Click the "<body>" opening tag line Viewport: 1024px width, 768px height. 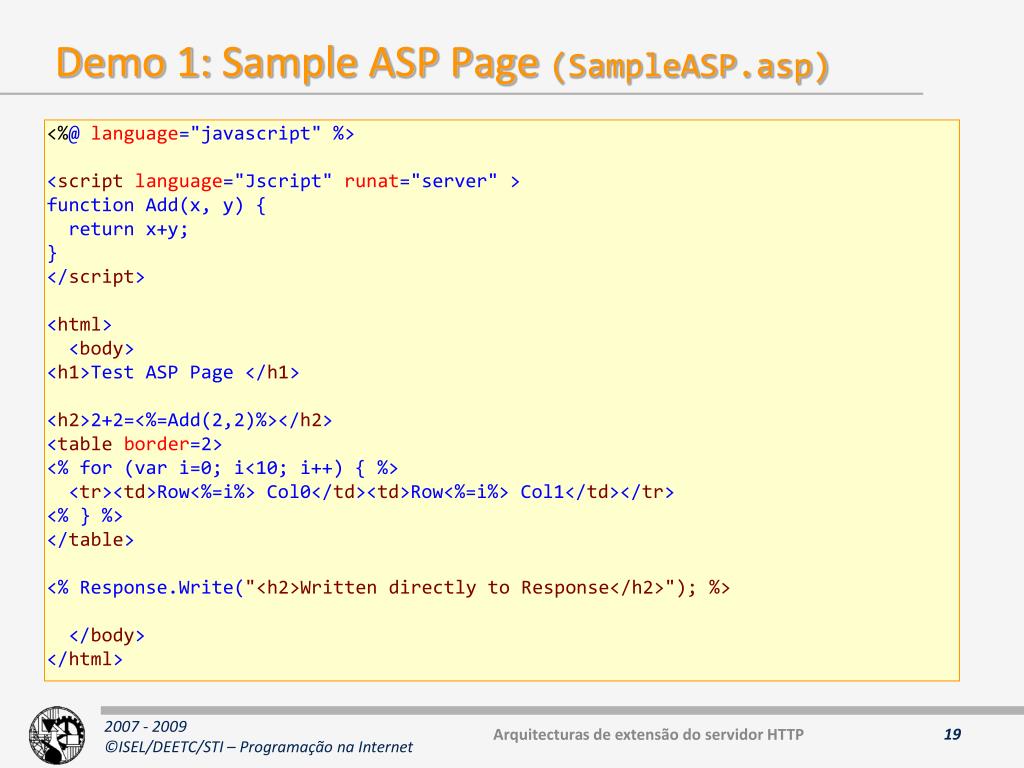point(101,349)
